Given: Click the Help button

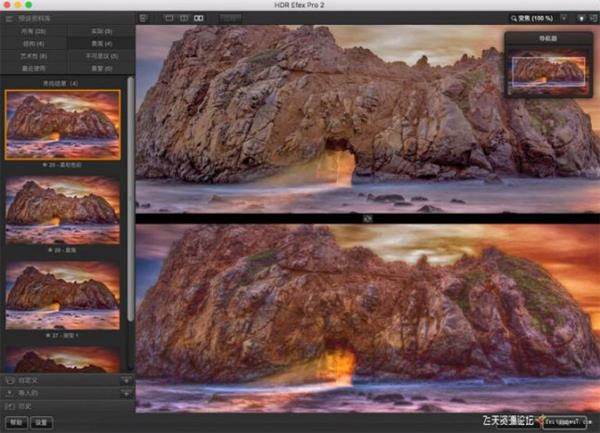Looking at the screenshot, I should tap(17, 422).
